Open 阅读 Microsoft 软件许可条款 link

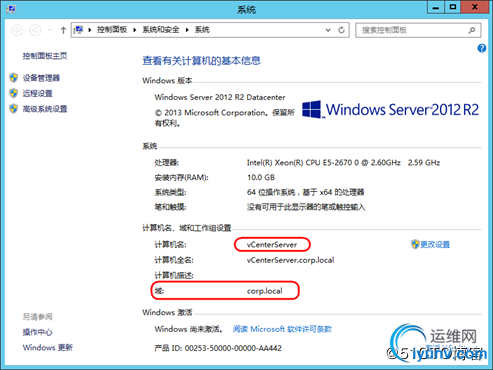coord(282,329)
